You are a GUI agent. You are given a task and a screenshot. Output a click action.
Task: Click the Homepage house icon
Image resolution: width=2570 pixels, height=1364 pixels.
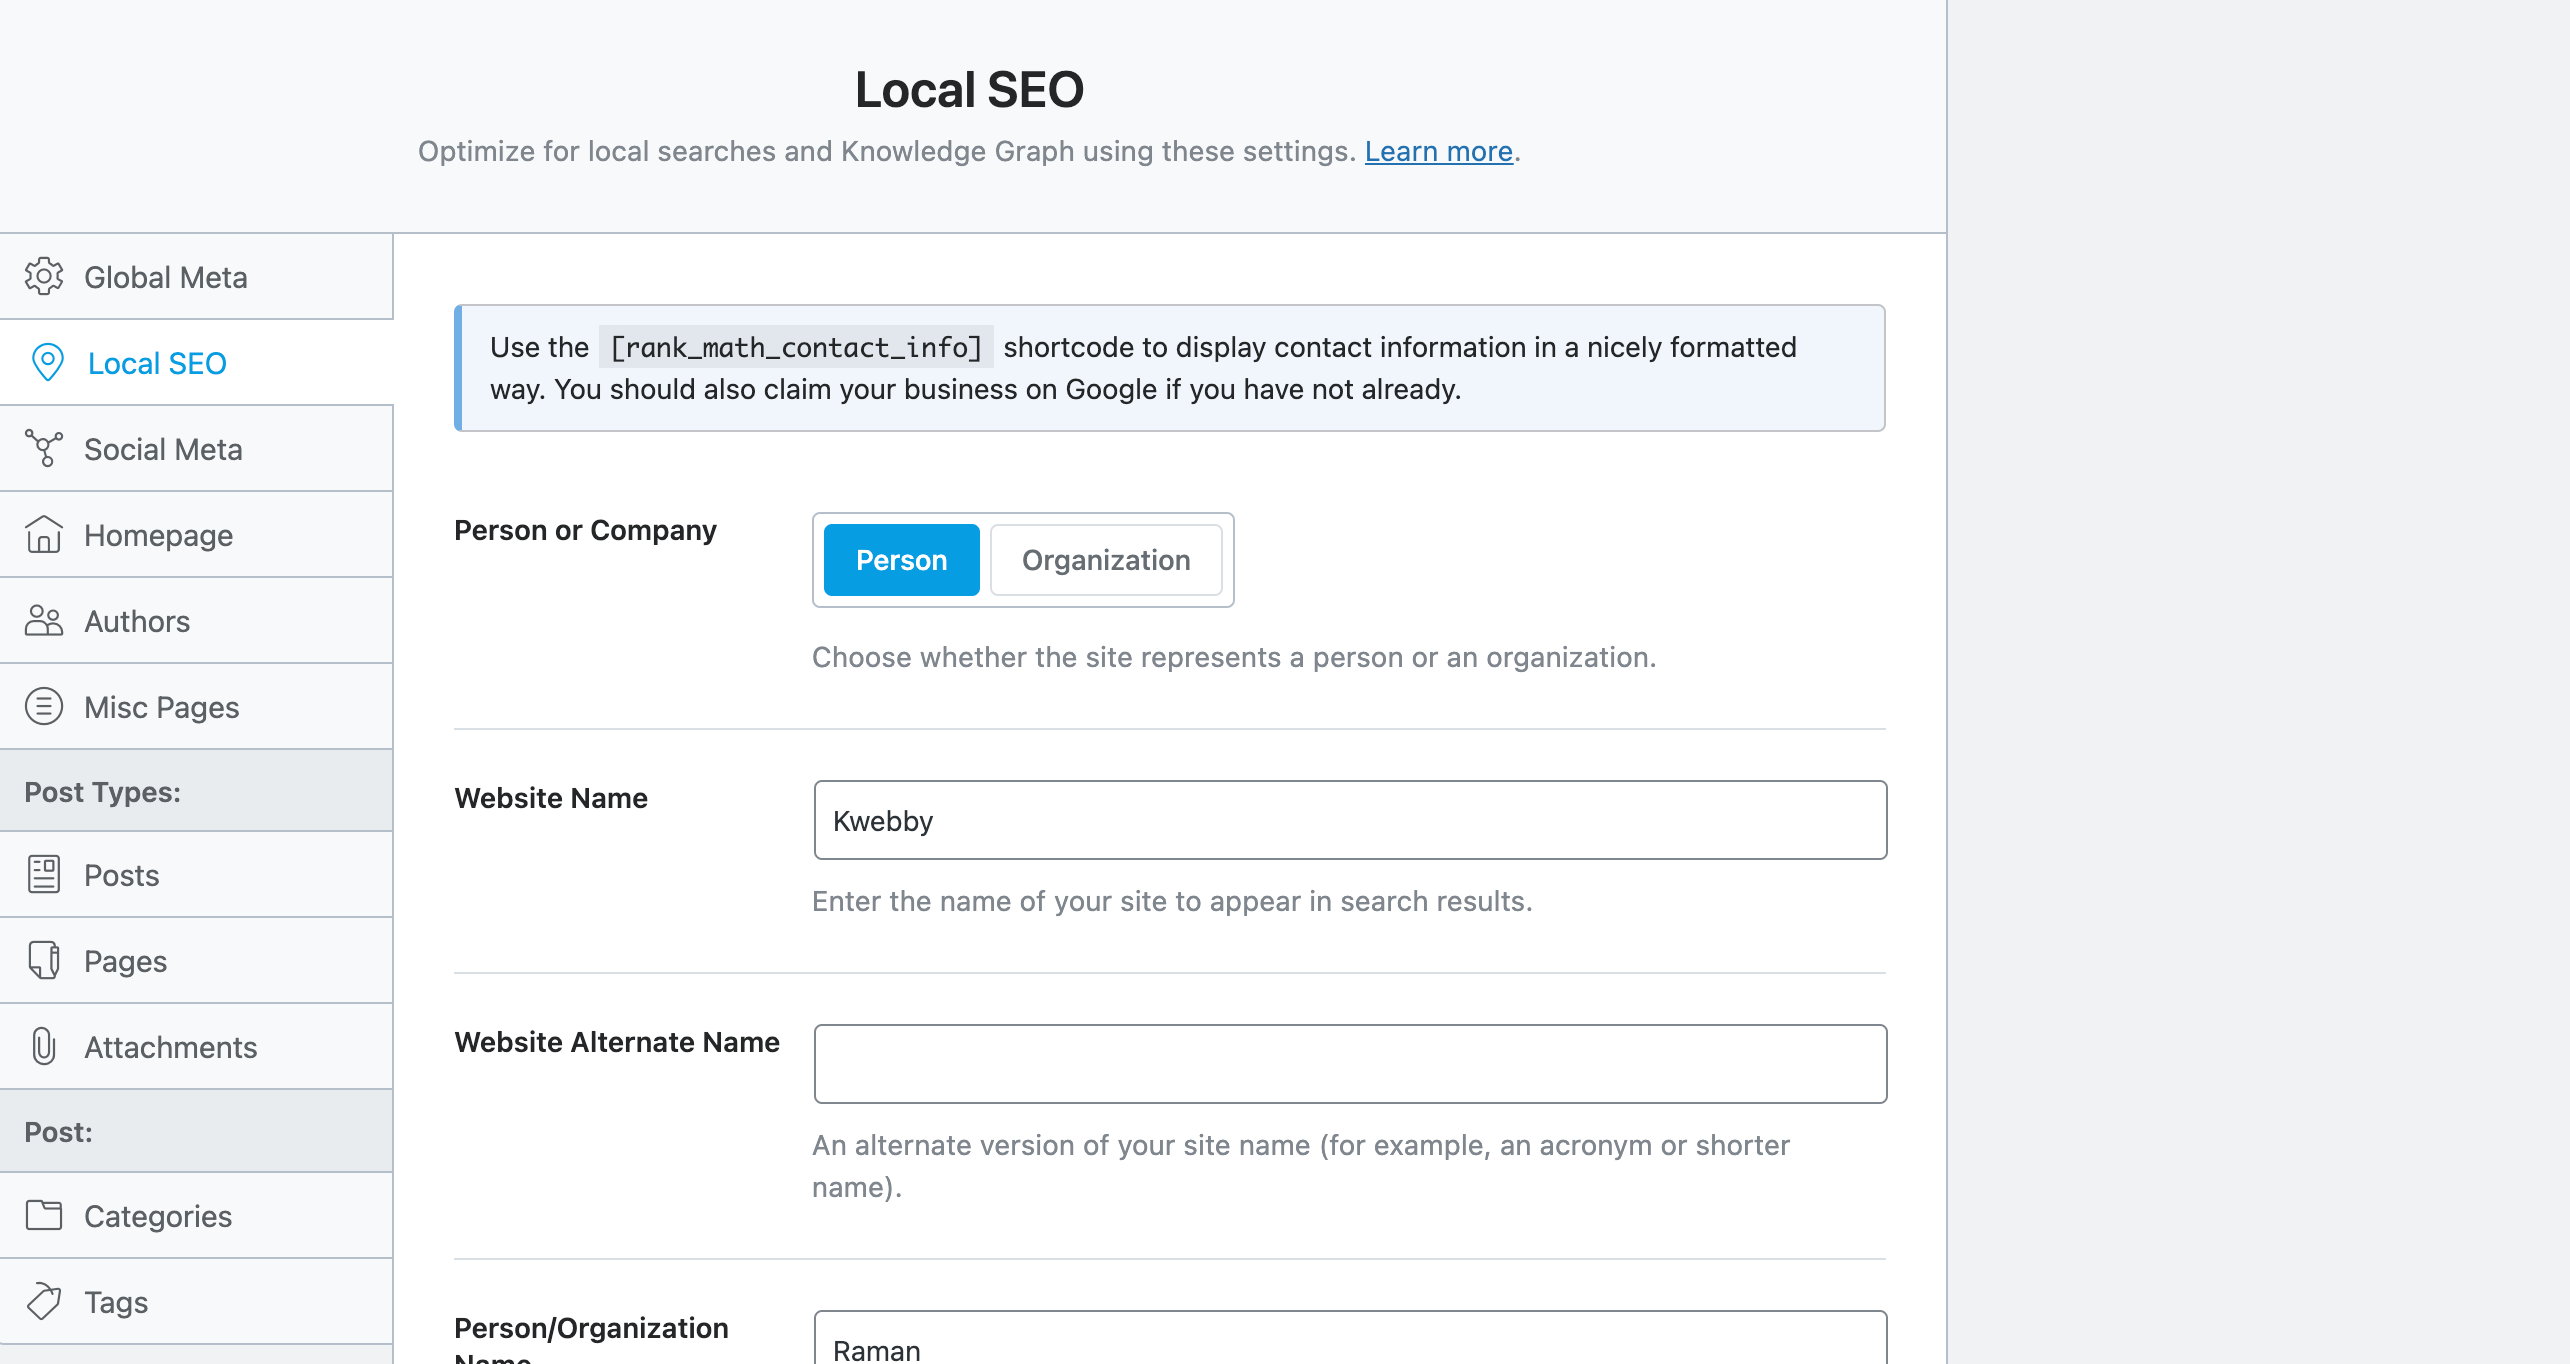click(44, 535)
